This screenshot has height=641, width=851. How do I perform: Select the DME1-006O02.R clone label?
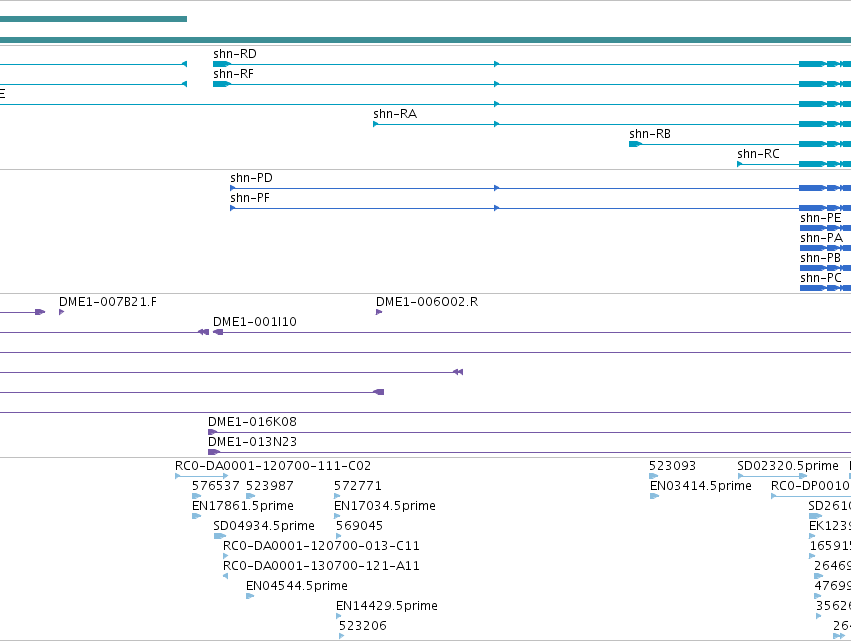tap(427, 302)
